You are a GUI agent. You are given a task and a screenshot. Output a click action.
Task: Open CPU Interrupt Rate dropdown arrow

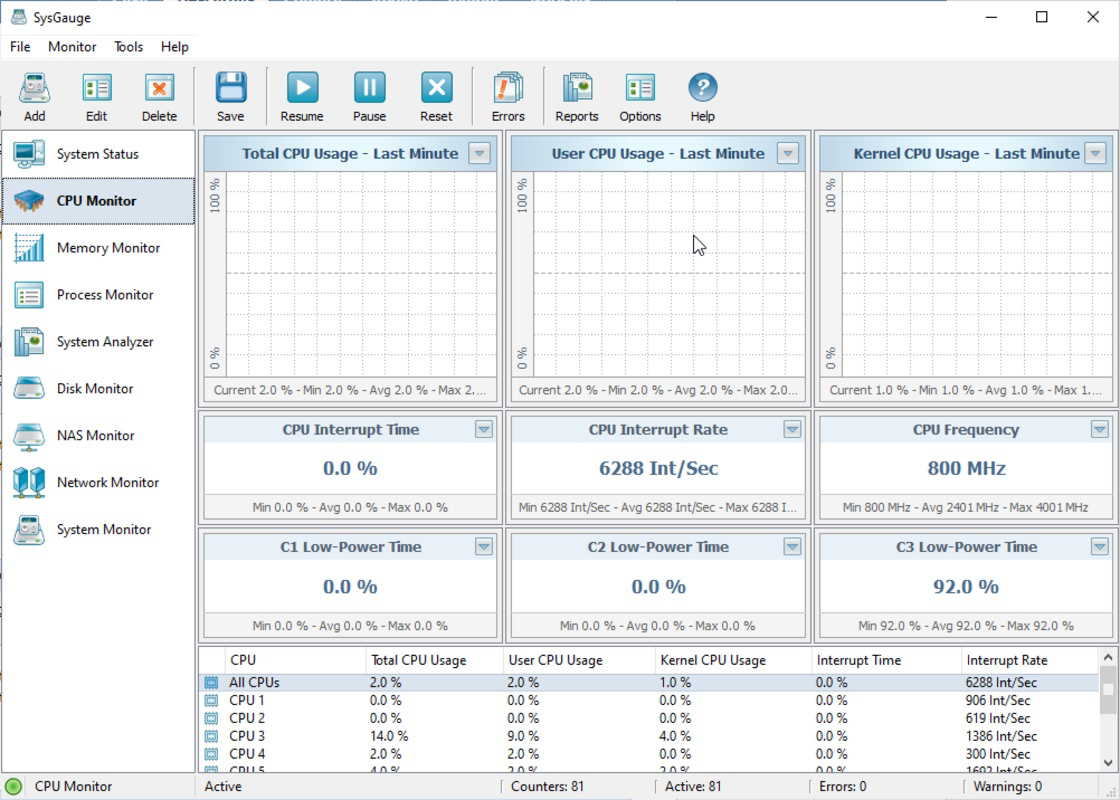pos(792,429)
